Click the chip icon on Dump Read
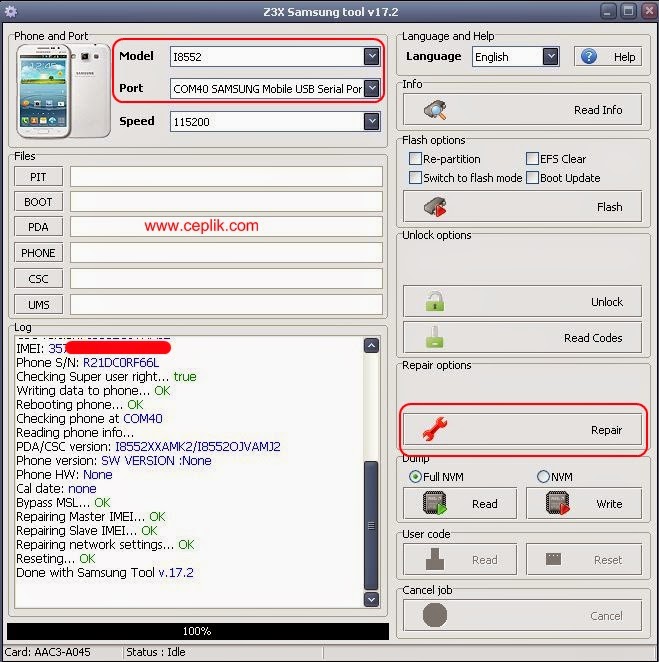This screenshot has width=659, height=662. coord(435,503)
